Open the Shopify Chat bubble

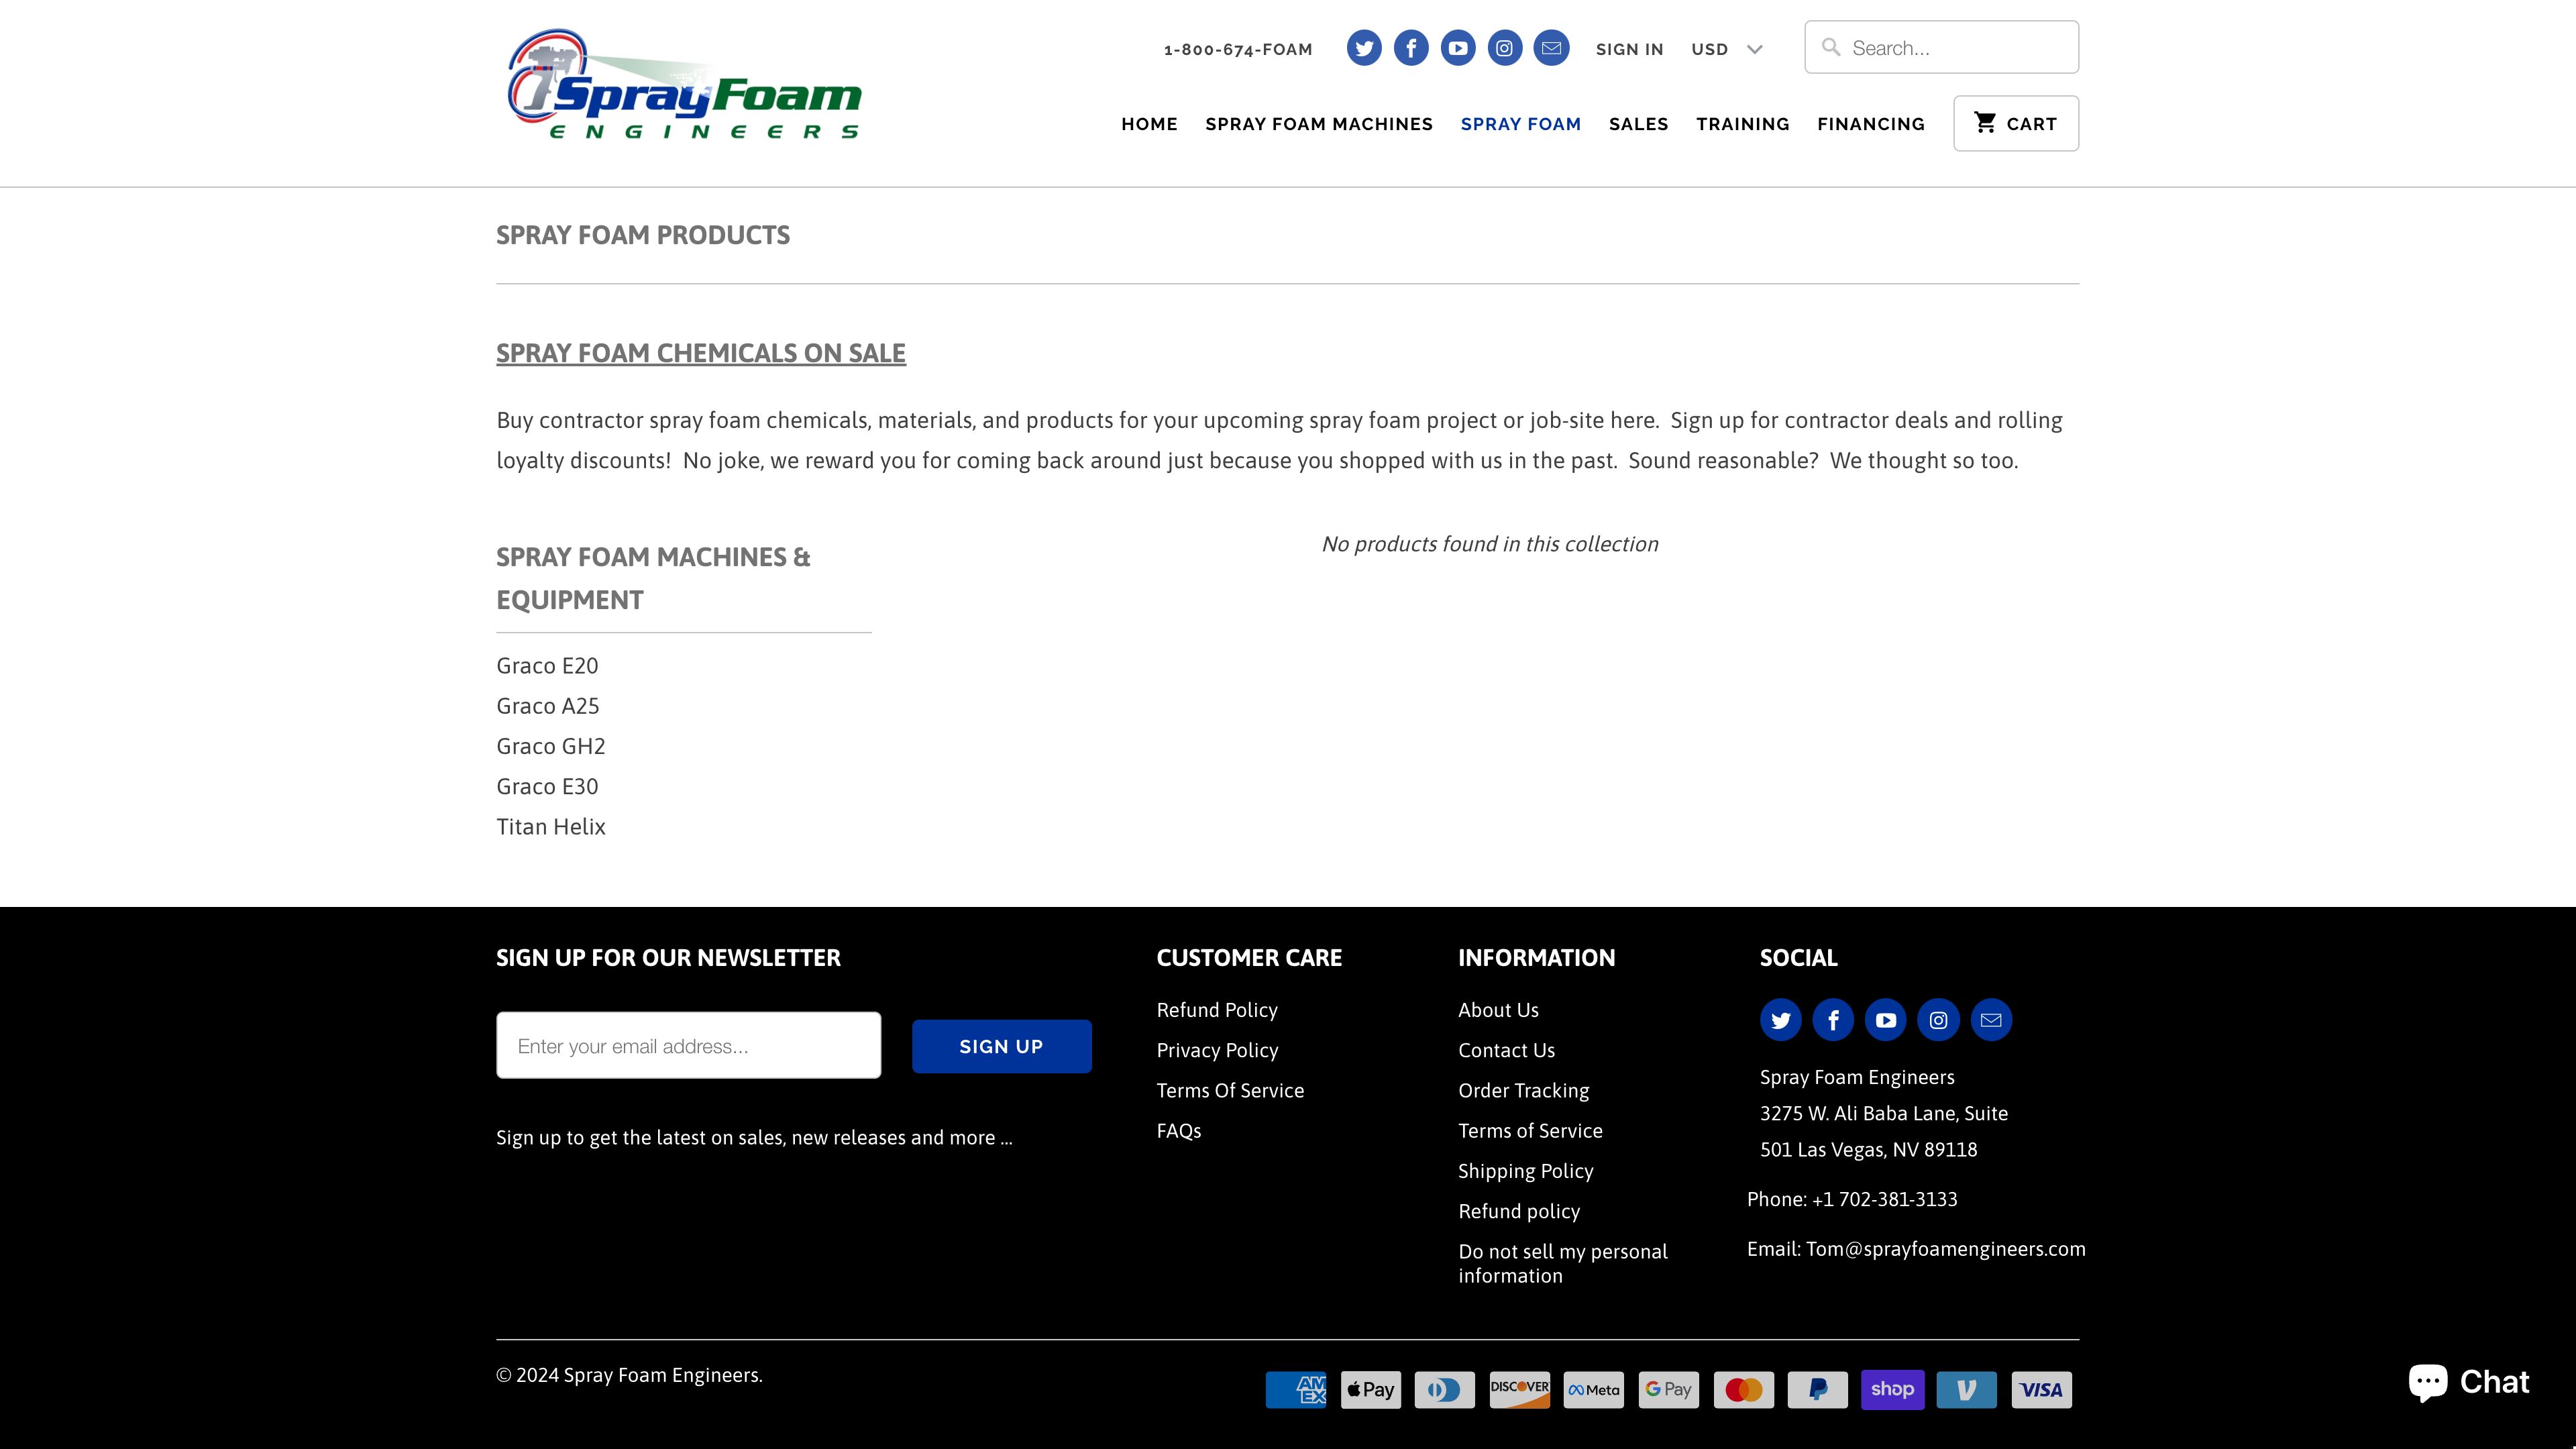click(x=2468, y=1382)
